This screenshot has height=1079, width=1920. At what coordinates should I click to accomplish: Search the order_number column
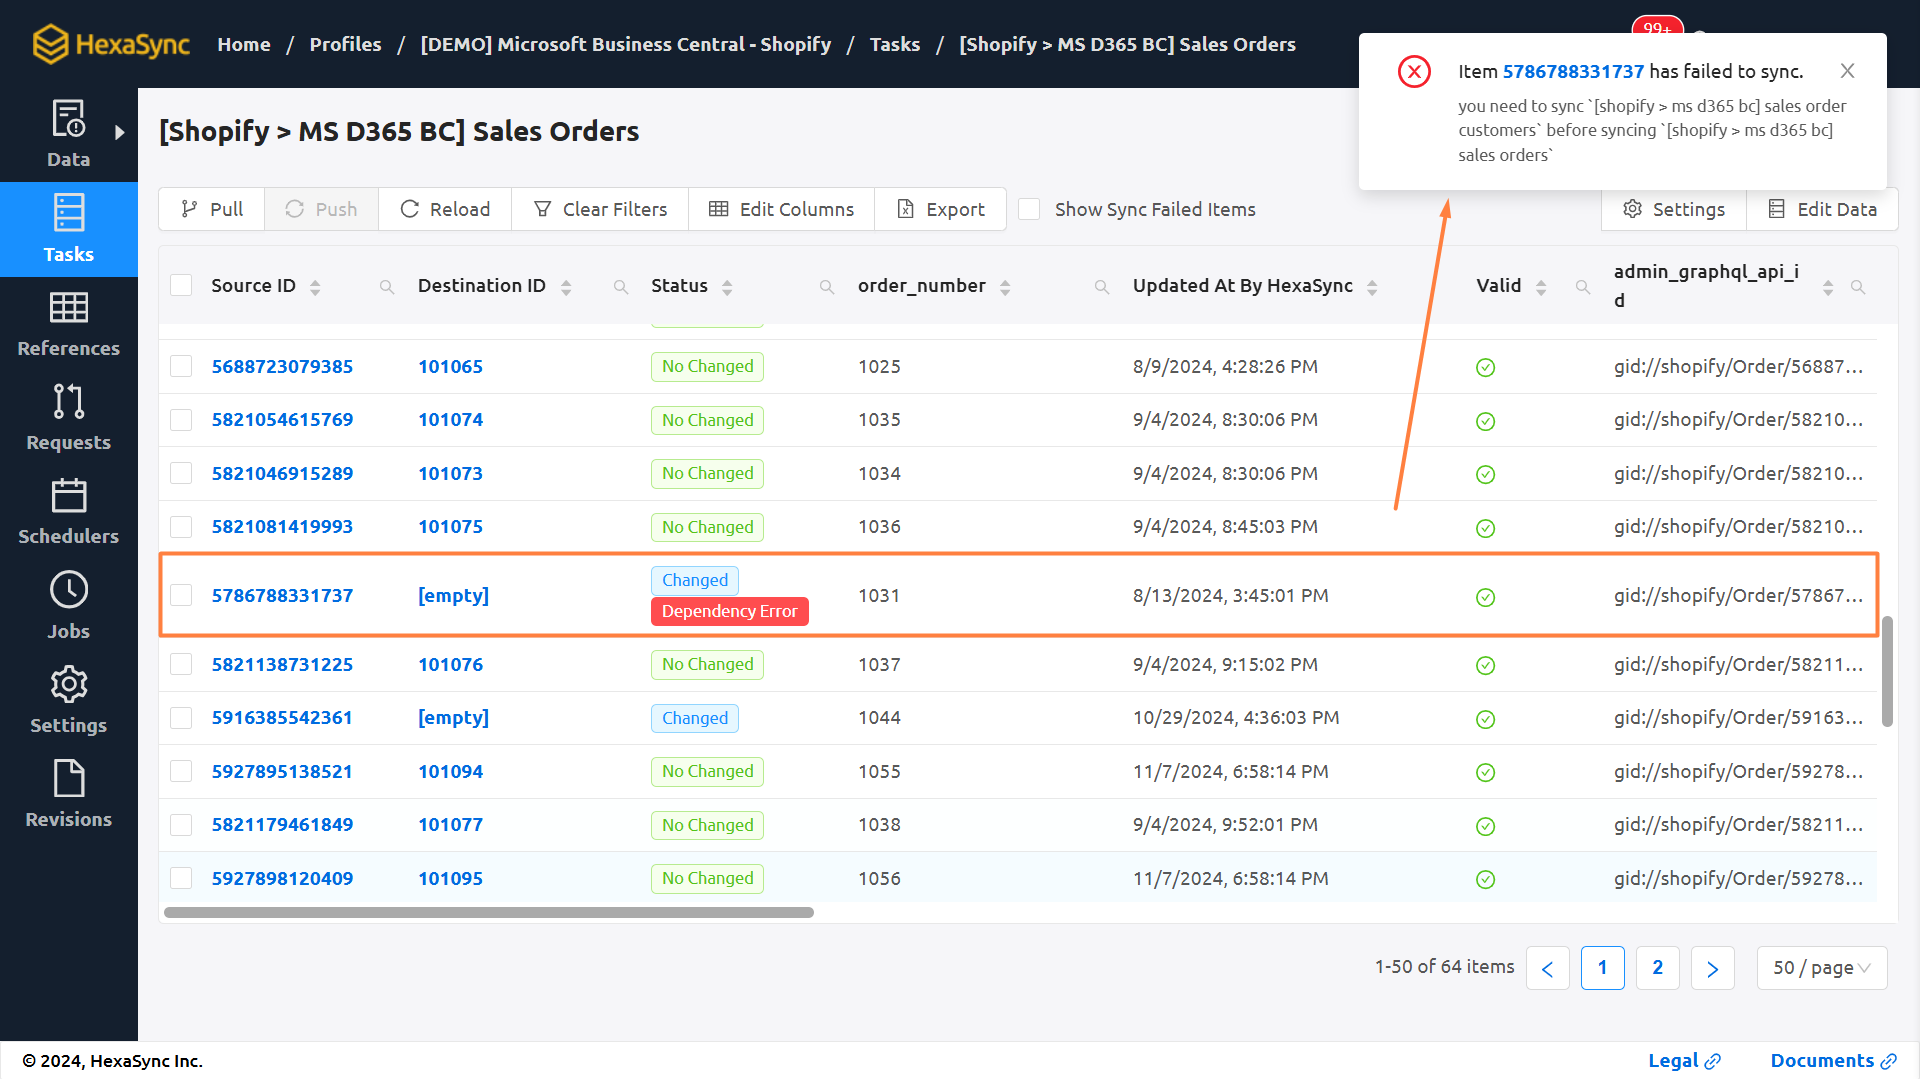pos(1102,287)
